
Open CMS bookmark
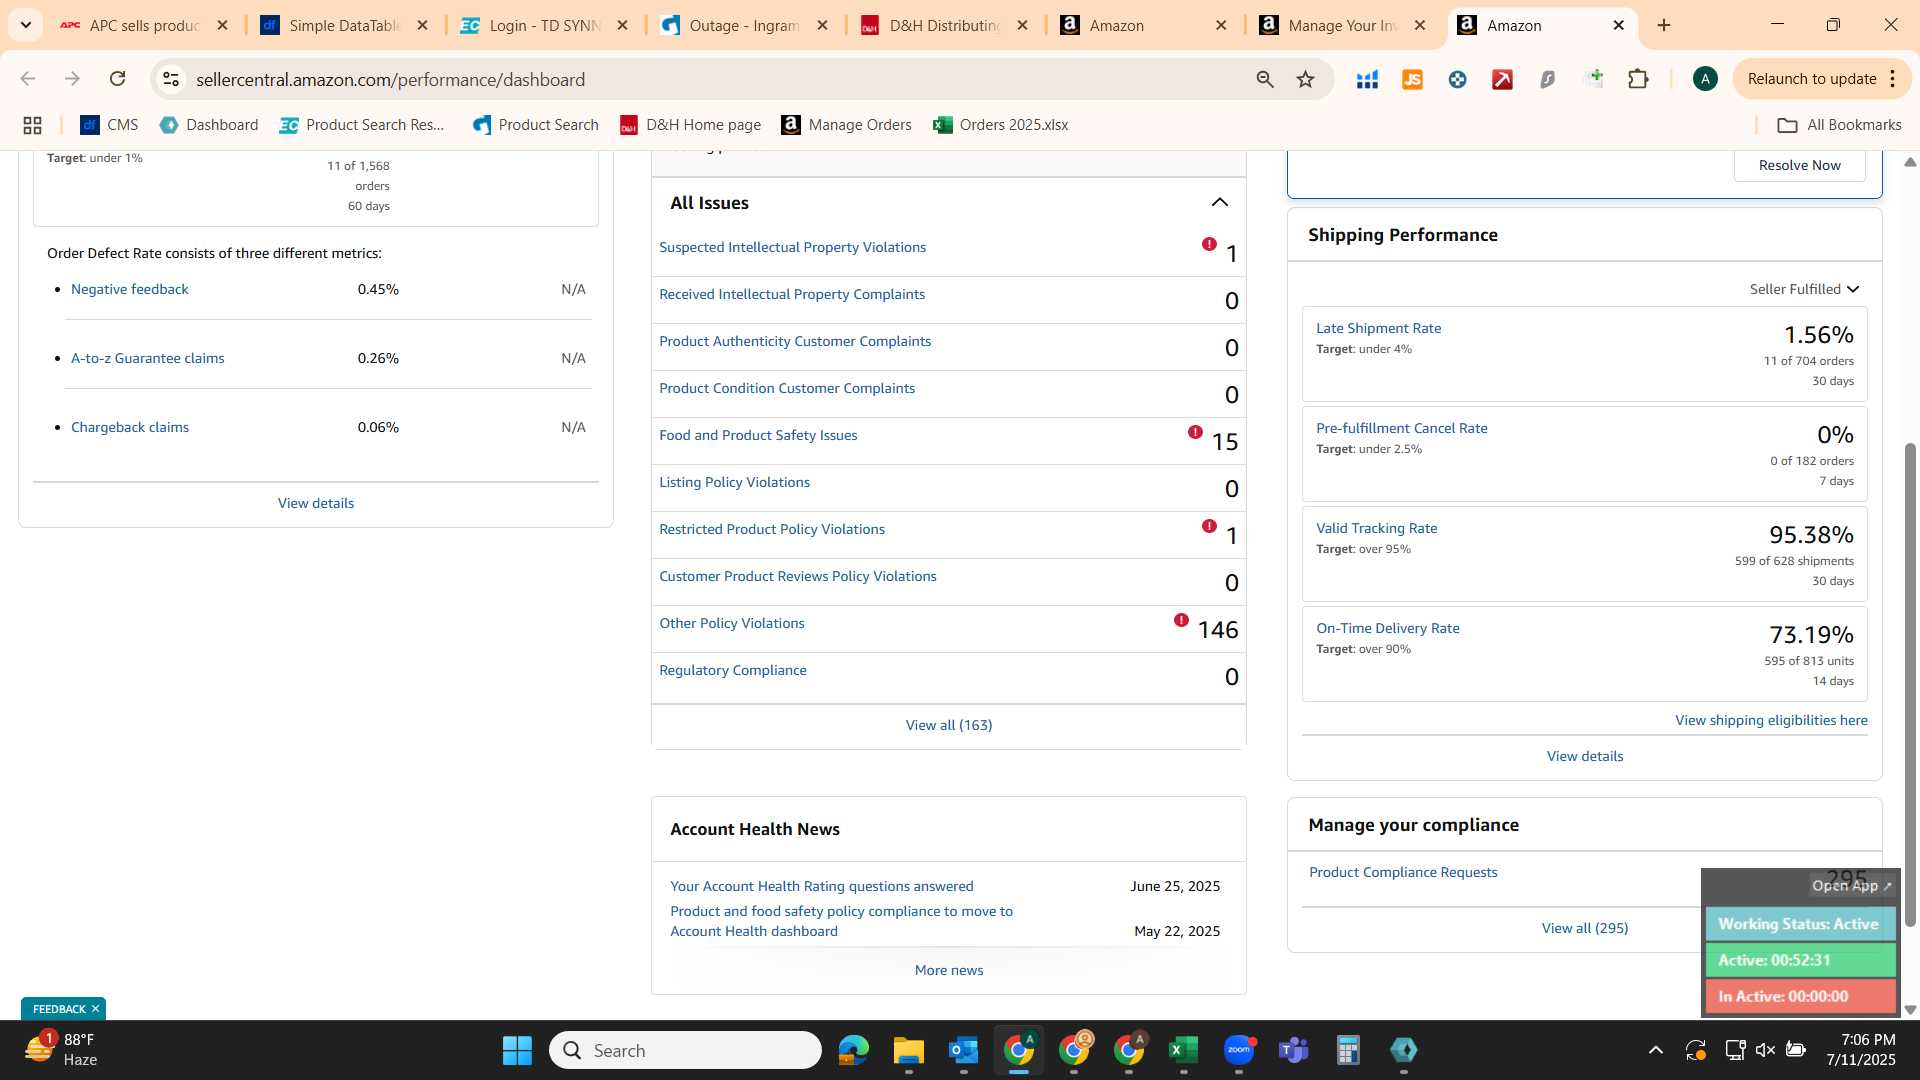[x=109, y=125]
